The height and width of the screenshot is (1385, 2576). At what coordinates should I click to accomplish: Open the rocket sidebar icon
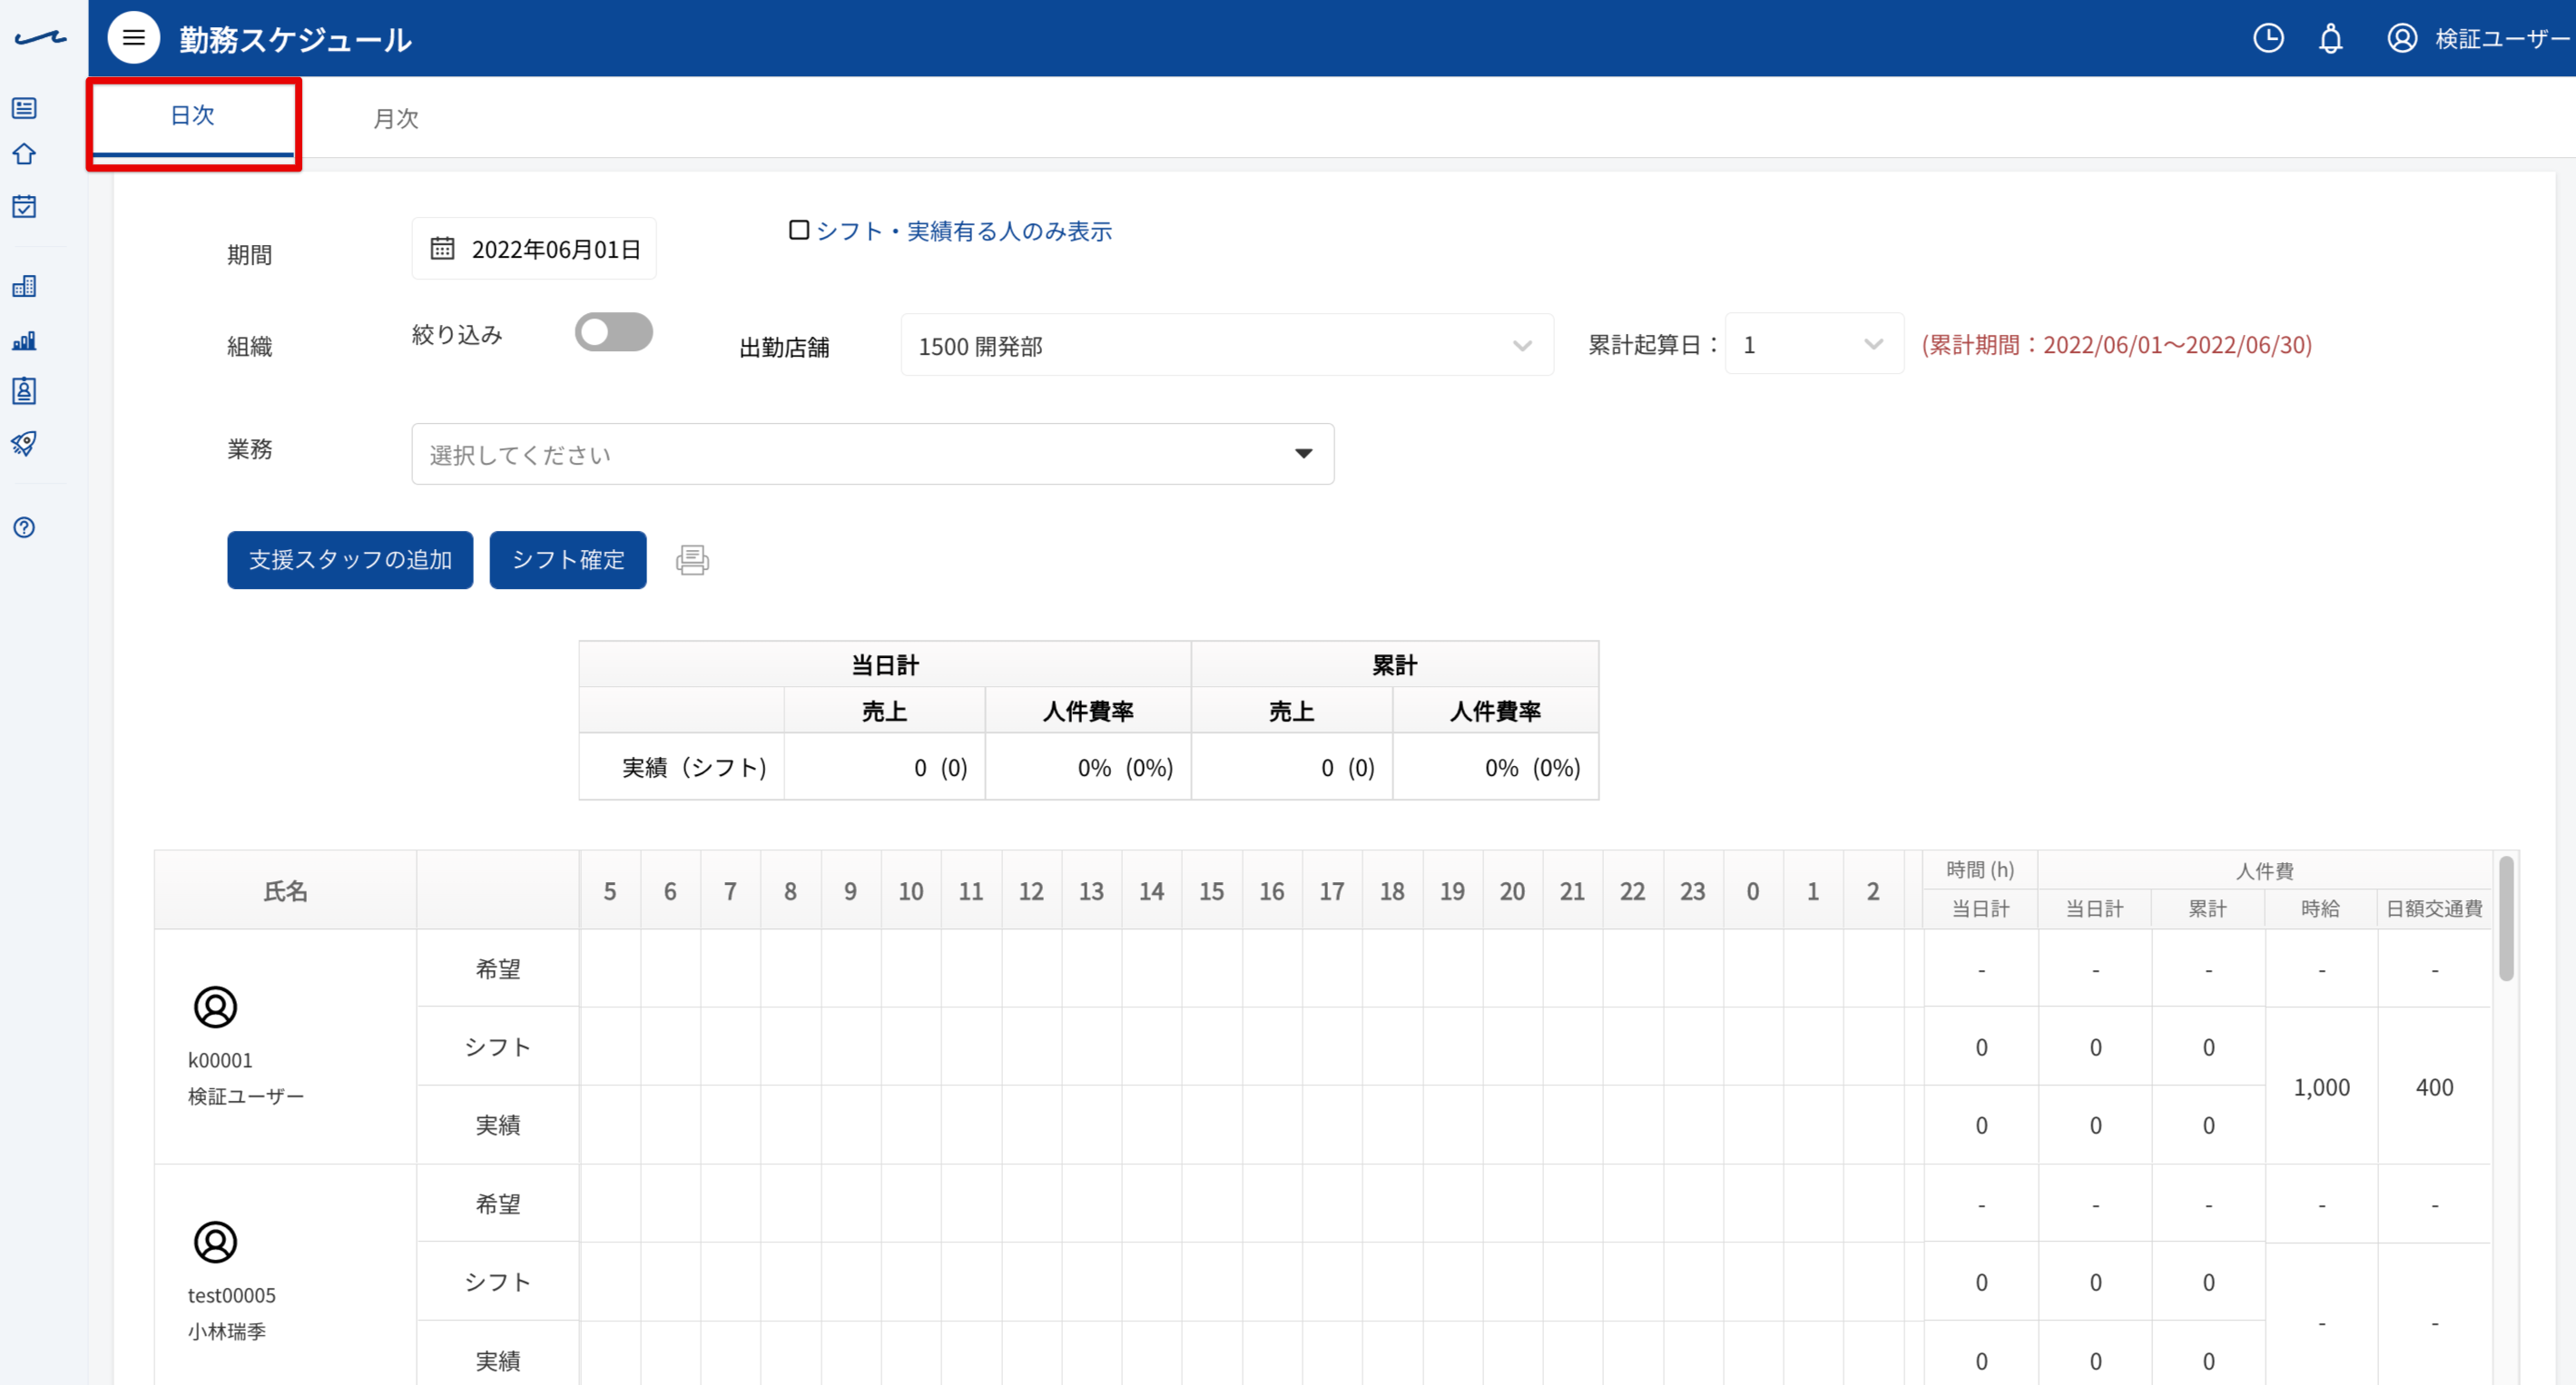pyautogui.click(x=24, y=443)
